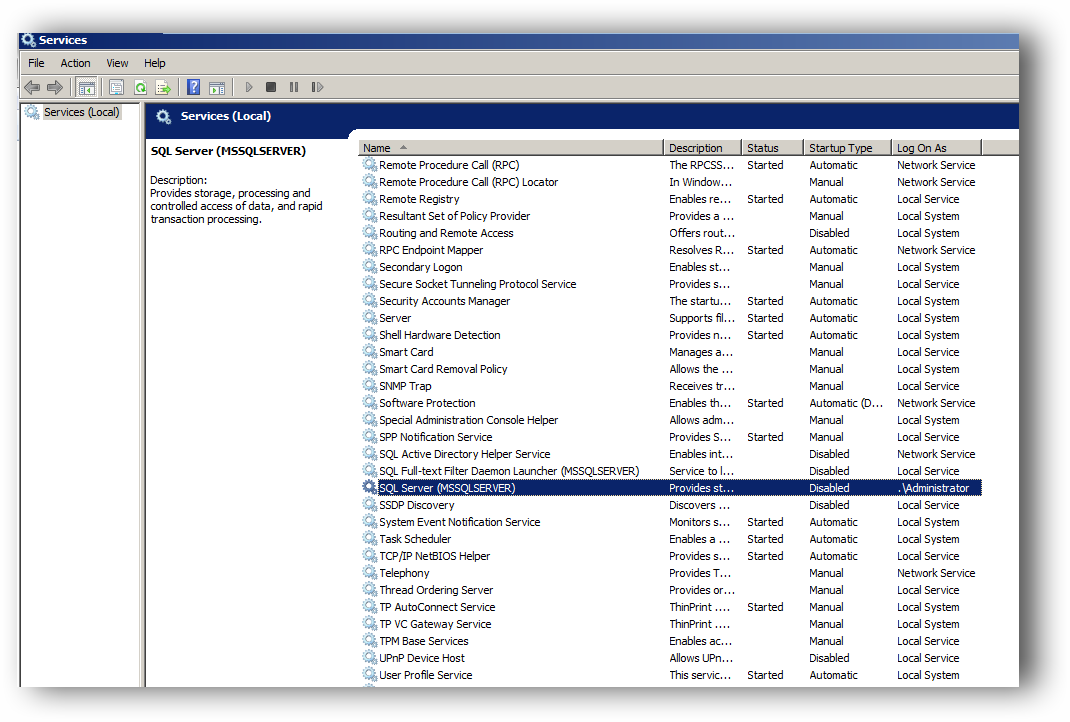The height and width of the screenshot is (722, 1070).
Task: Open Properties from the toolbar
Action: coord(117,87)
